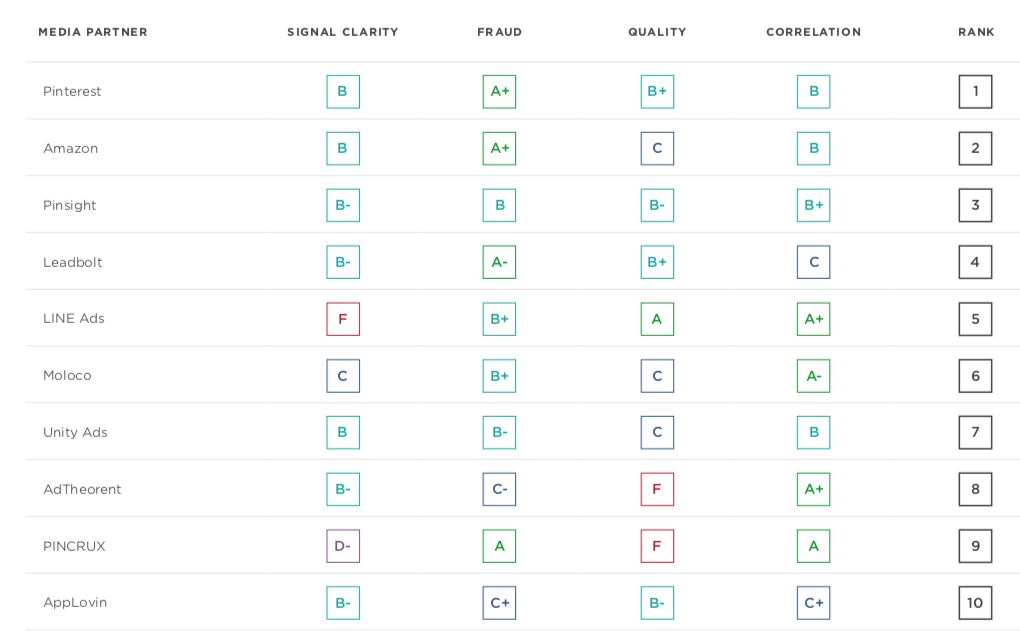This screenshot has width=1020, height=631.
Task: Select the Leadbolt partner name
Action: click(72, 262)
